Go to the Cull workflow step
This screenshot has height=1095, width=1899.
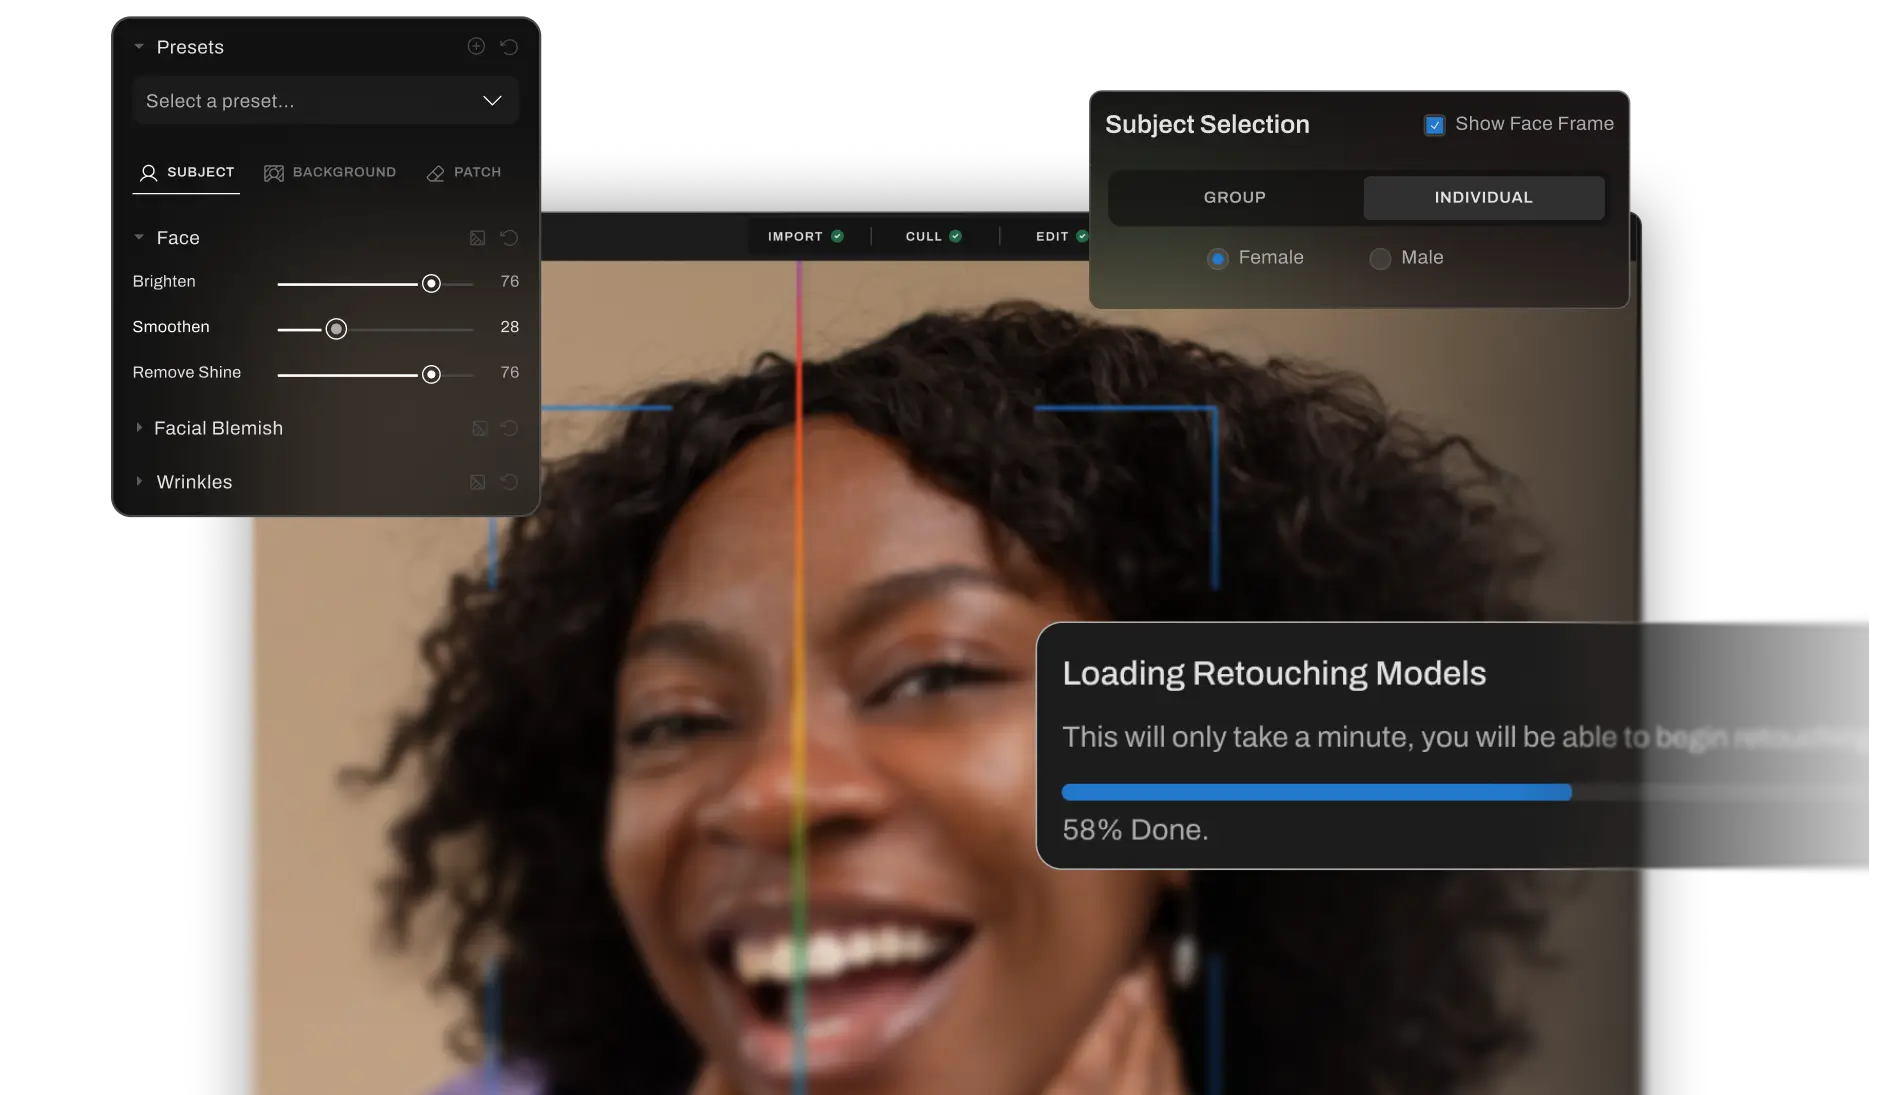tap(932, 237)
